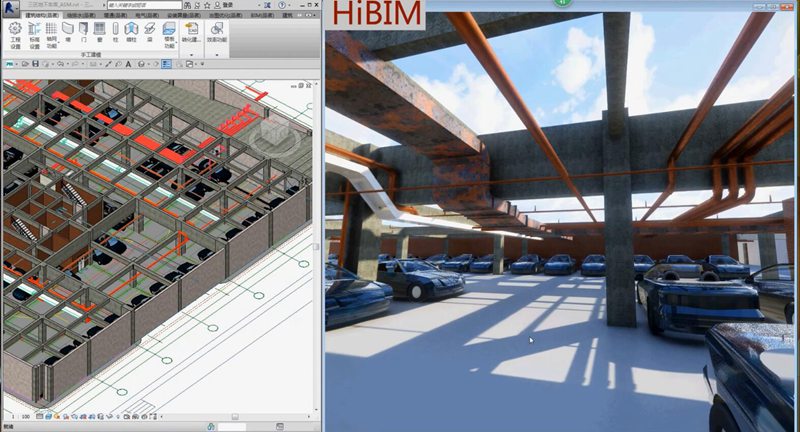Click the 工程设置 gear icon
Image resolution: width=800 pixels, height=432 pixels.
(14, 29)
